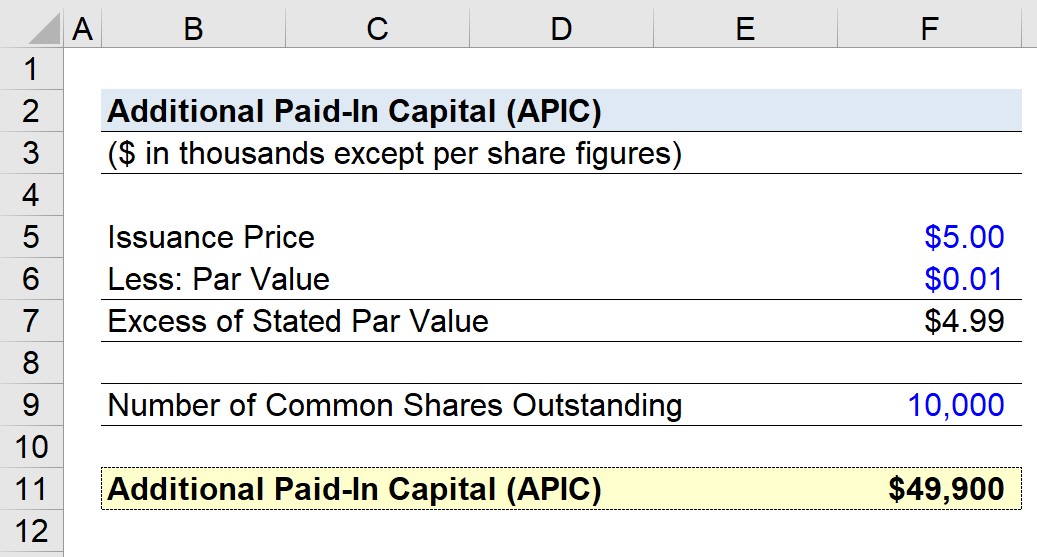
Task: Select the Number of Common Shares Outstanding label
Action: (395, 405)
